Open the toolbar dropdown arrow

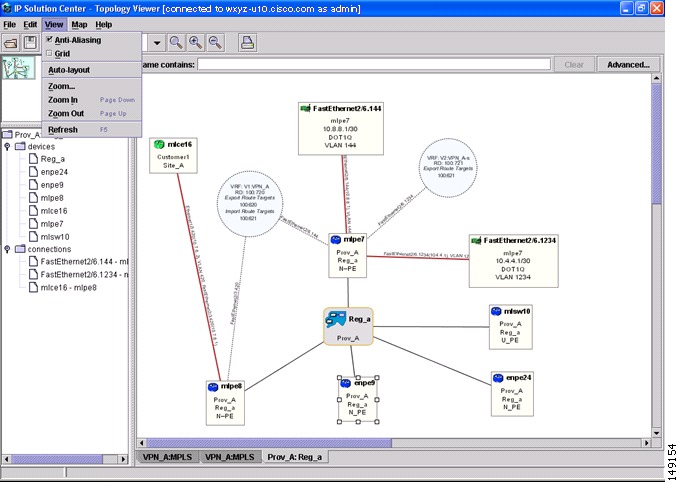(x=157, y=43)
